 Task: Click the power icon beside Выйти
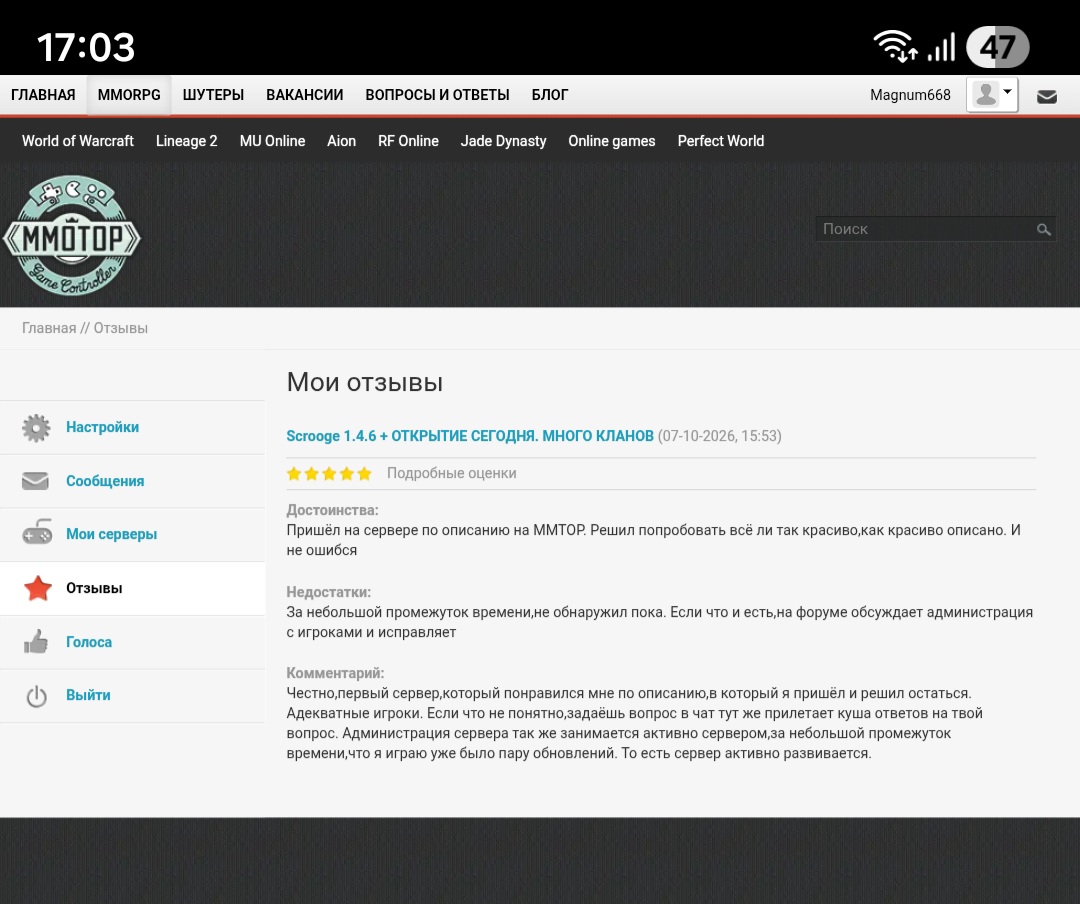tap(37, 696)
